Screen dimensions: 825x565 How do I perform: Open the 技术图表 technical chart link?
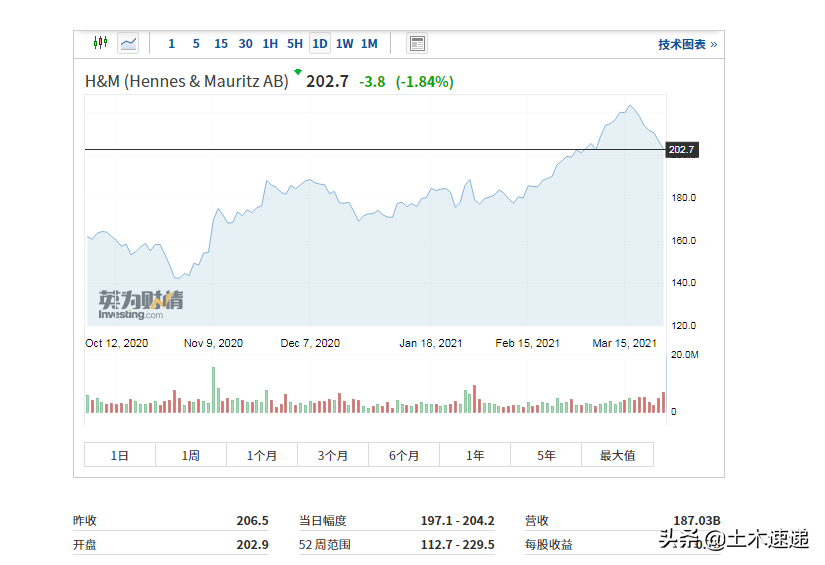click(x=687, y=45)
